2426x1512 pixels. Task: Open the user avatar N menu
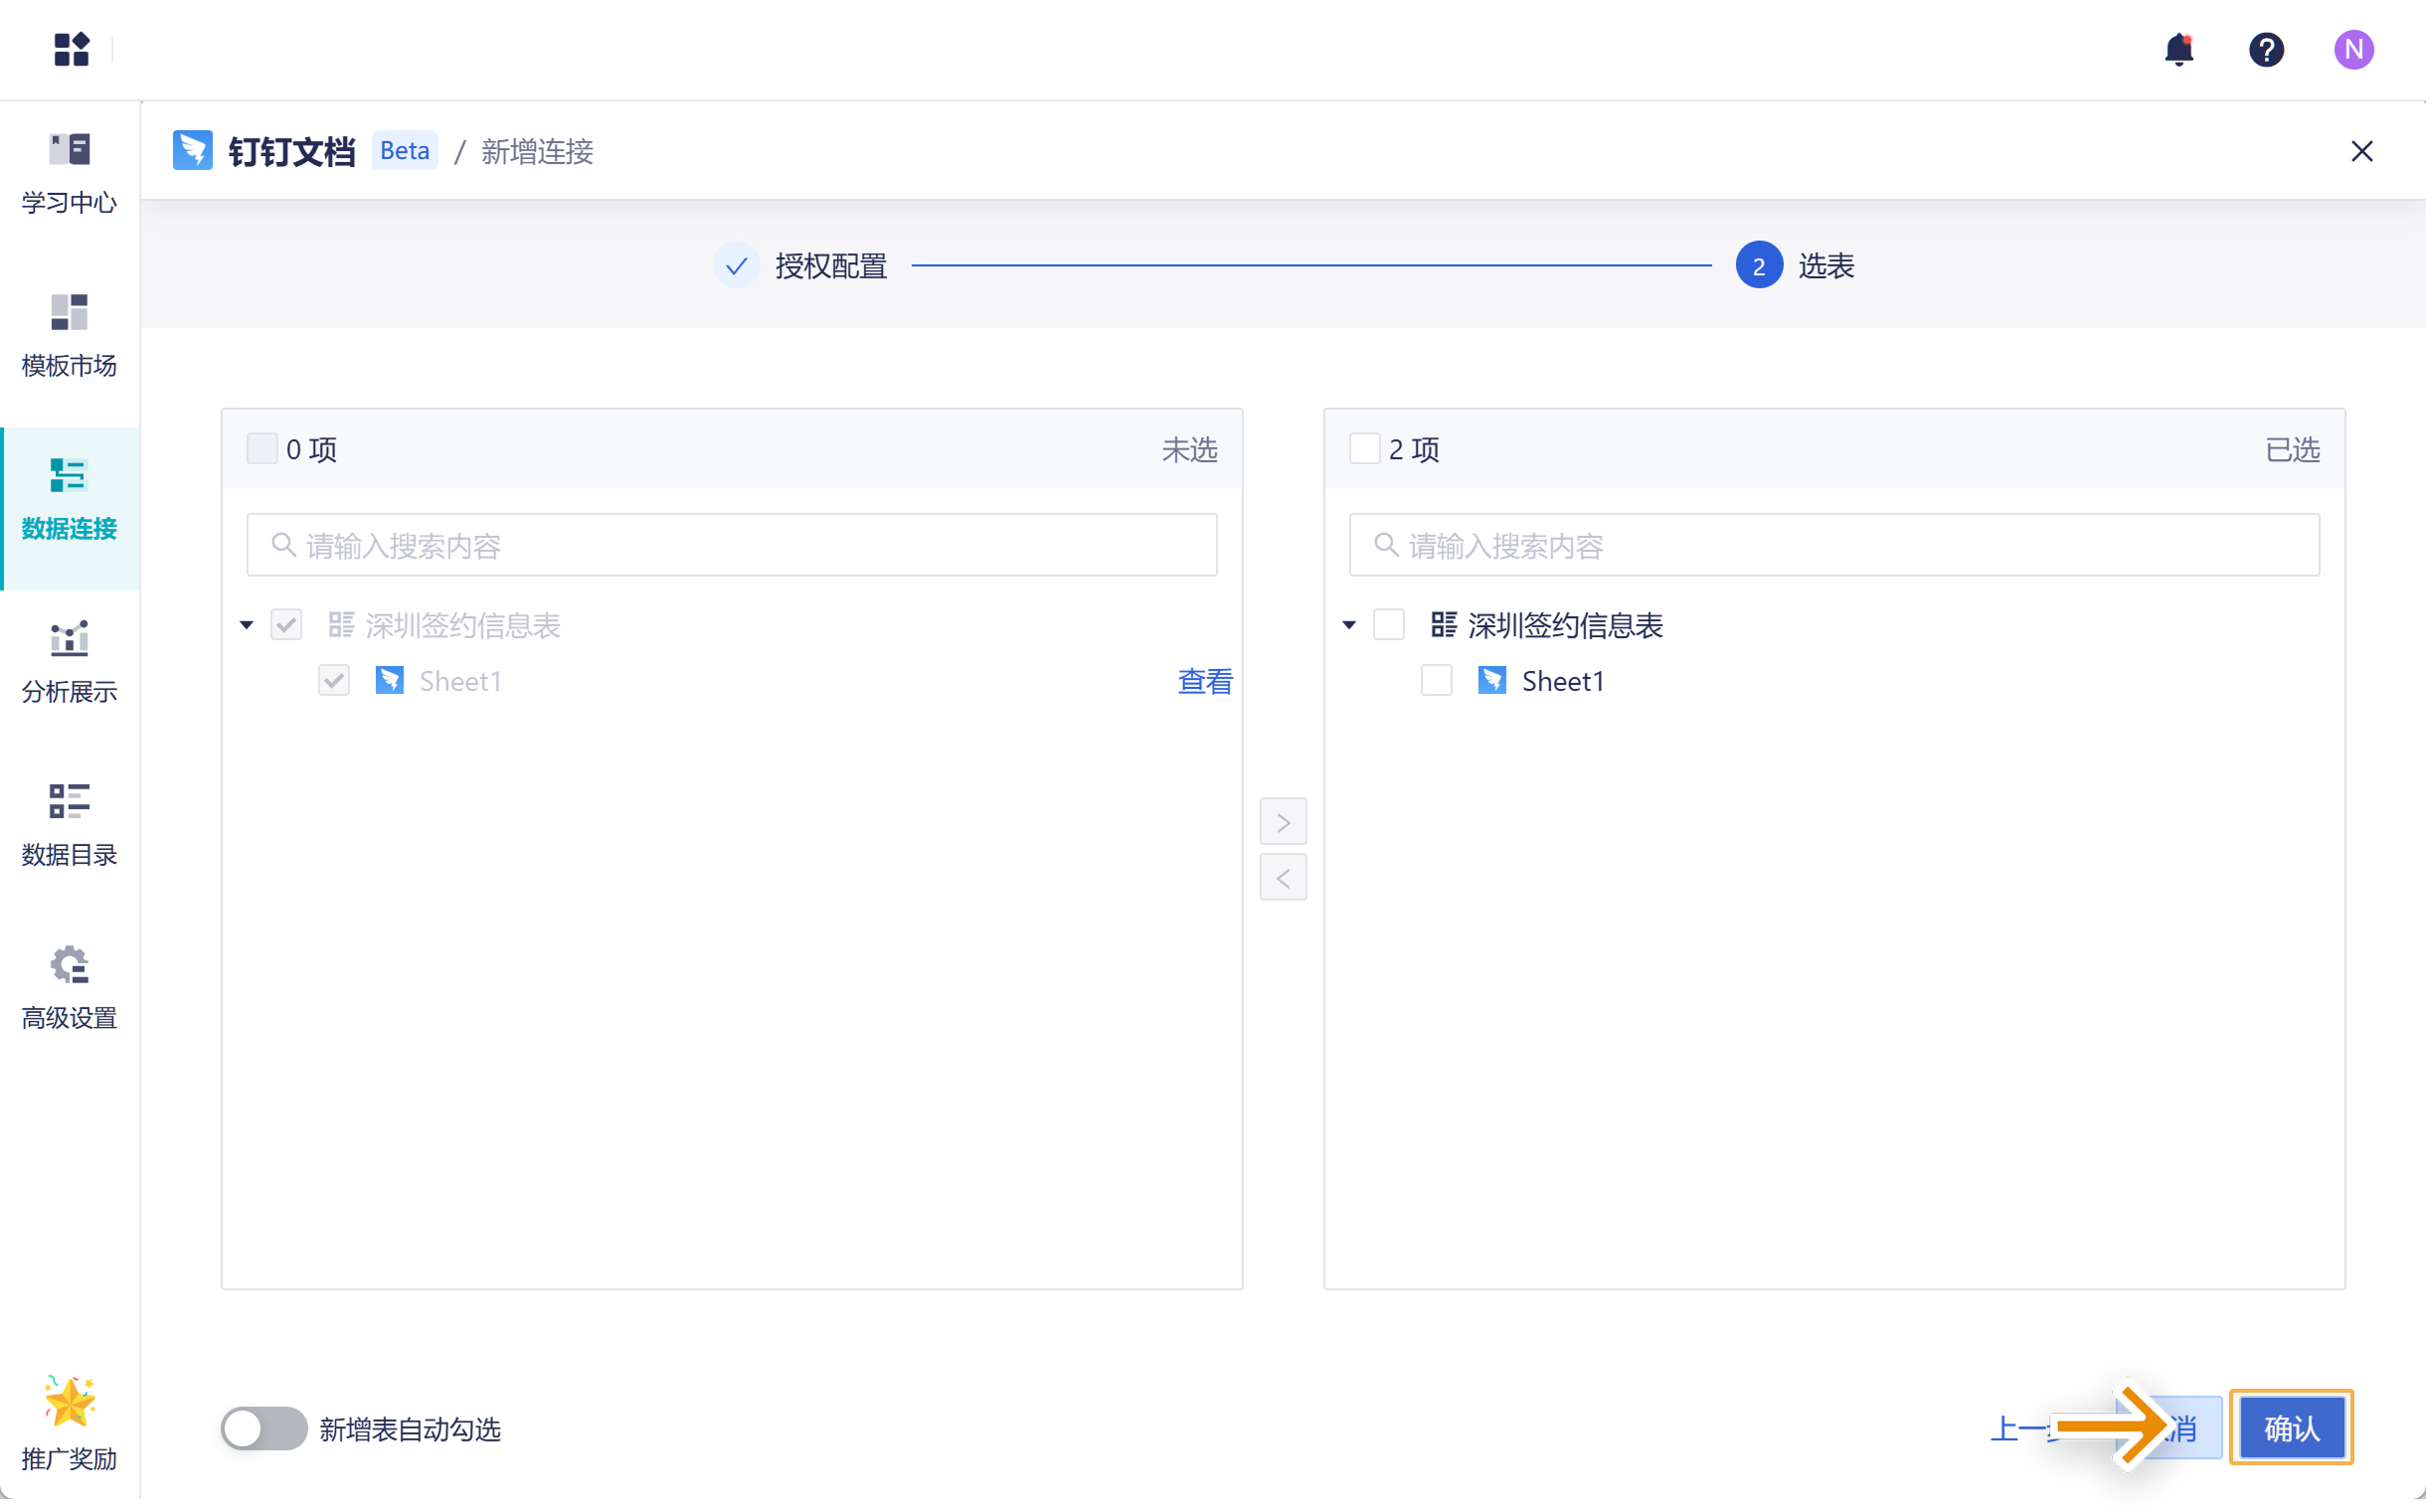2353,49
